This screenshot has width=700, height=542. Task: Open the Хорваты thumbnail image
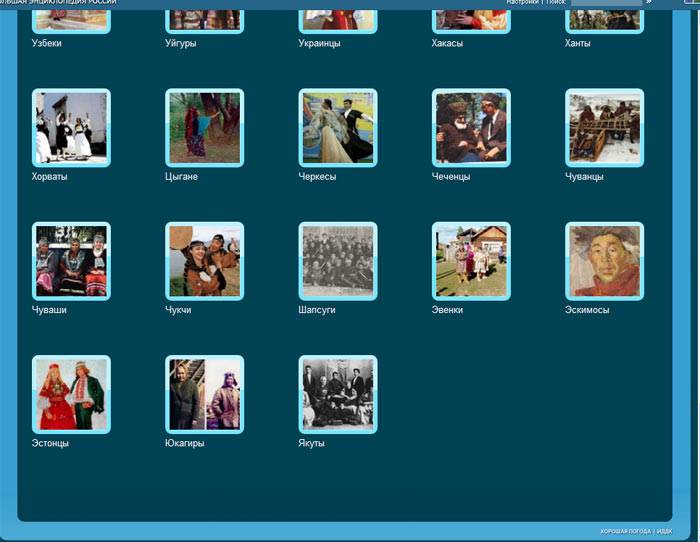[71, 128]
